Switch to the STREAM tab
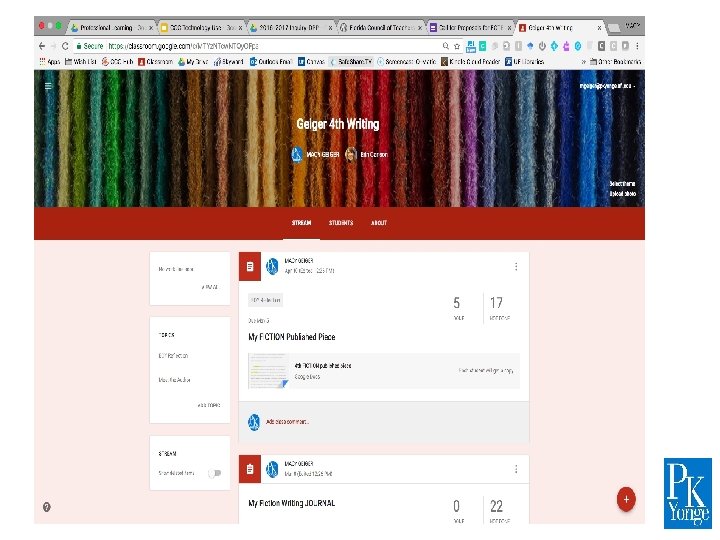 point(301,223)
